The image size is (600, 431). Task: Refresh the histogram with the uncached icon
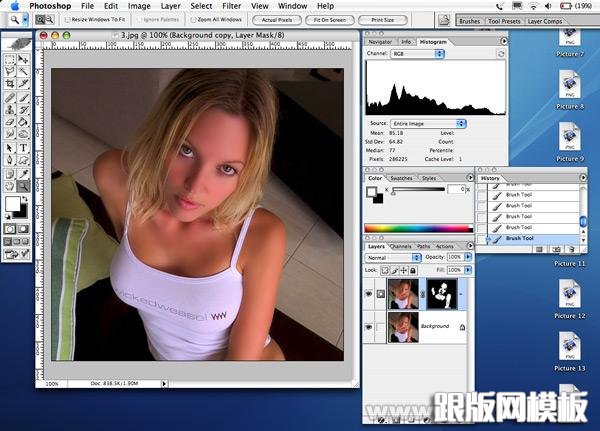[x=501, y=54]
